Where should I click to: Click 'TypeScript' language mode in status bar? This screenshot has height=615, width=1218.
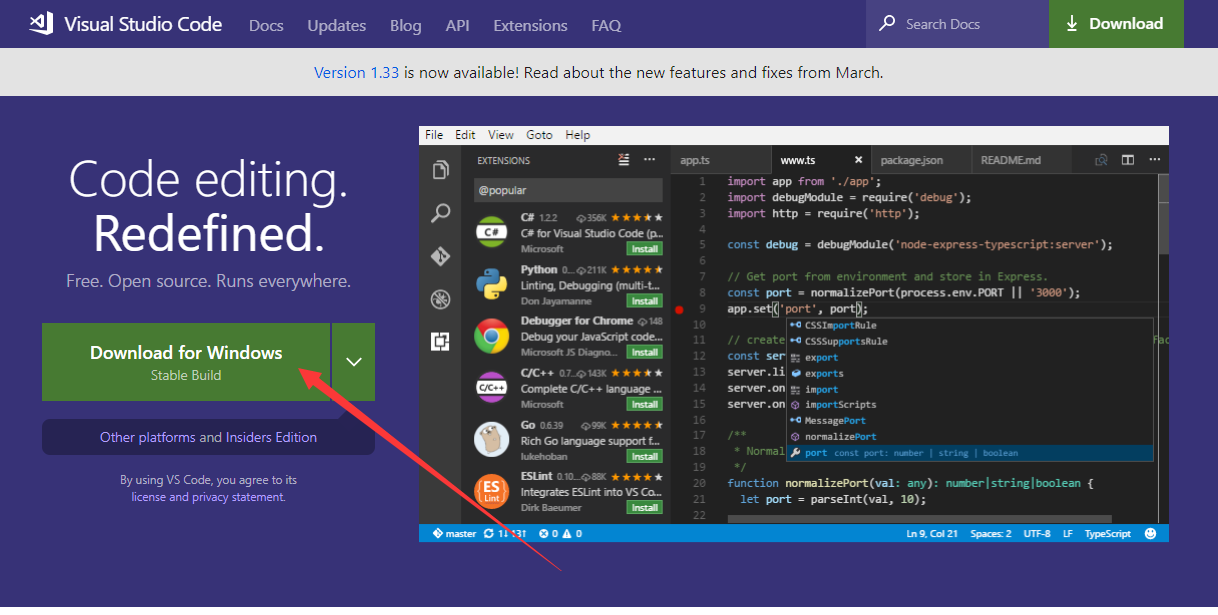pos(1108,534)
